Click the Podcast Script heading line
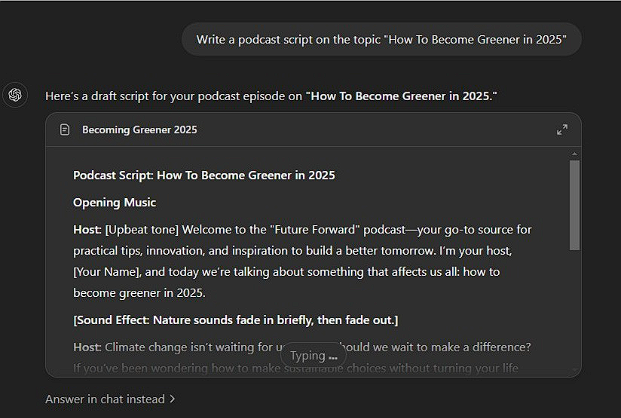The width and height of the screenshot is (621, 418). [204, 175]
